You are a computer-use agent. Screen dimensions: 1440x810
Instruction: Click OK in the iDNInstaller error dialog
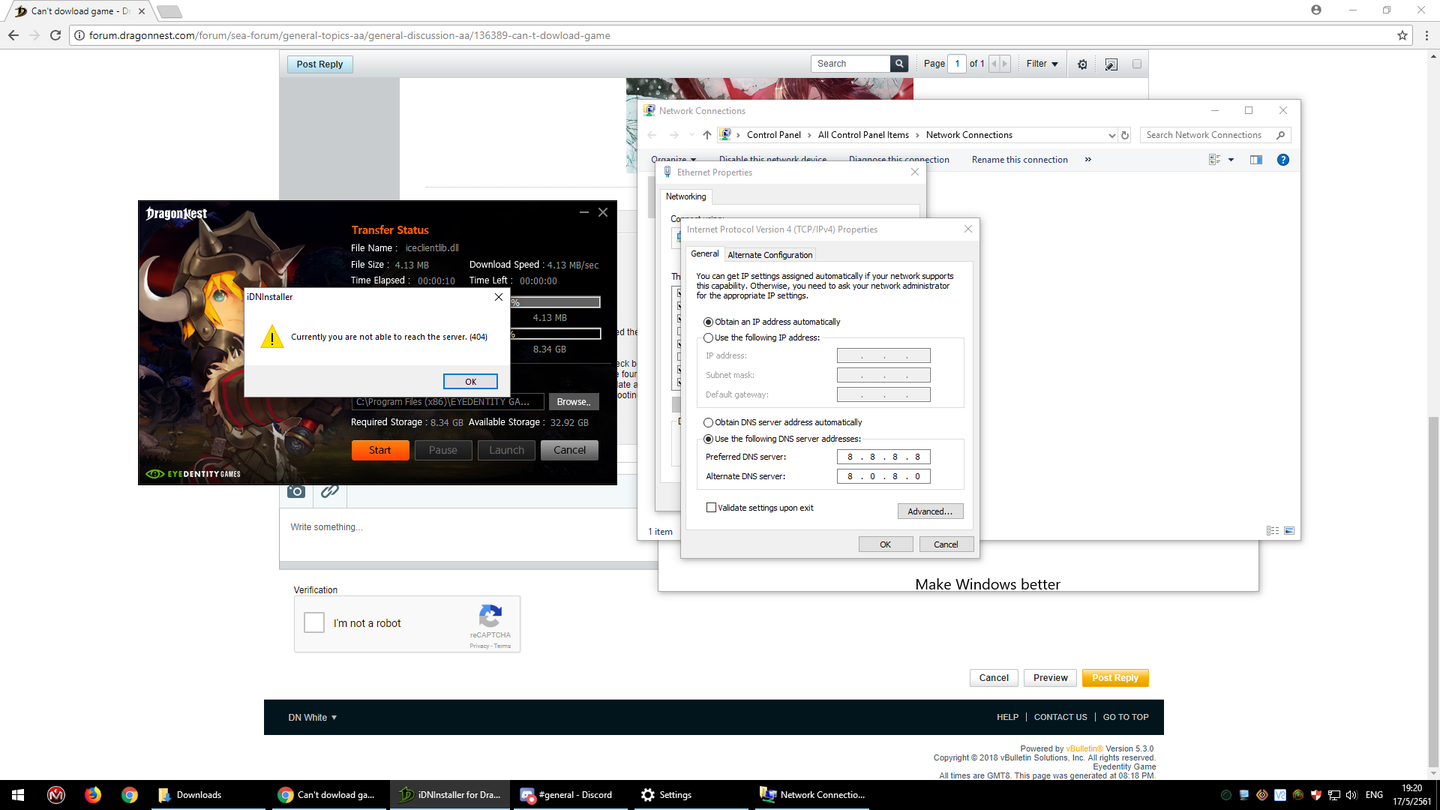[x=471, y=381]
